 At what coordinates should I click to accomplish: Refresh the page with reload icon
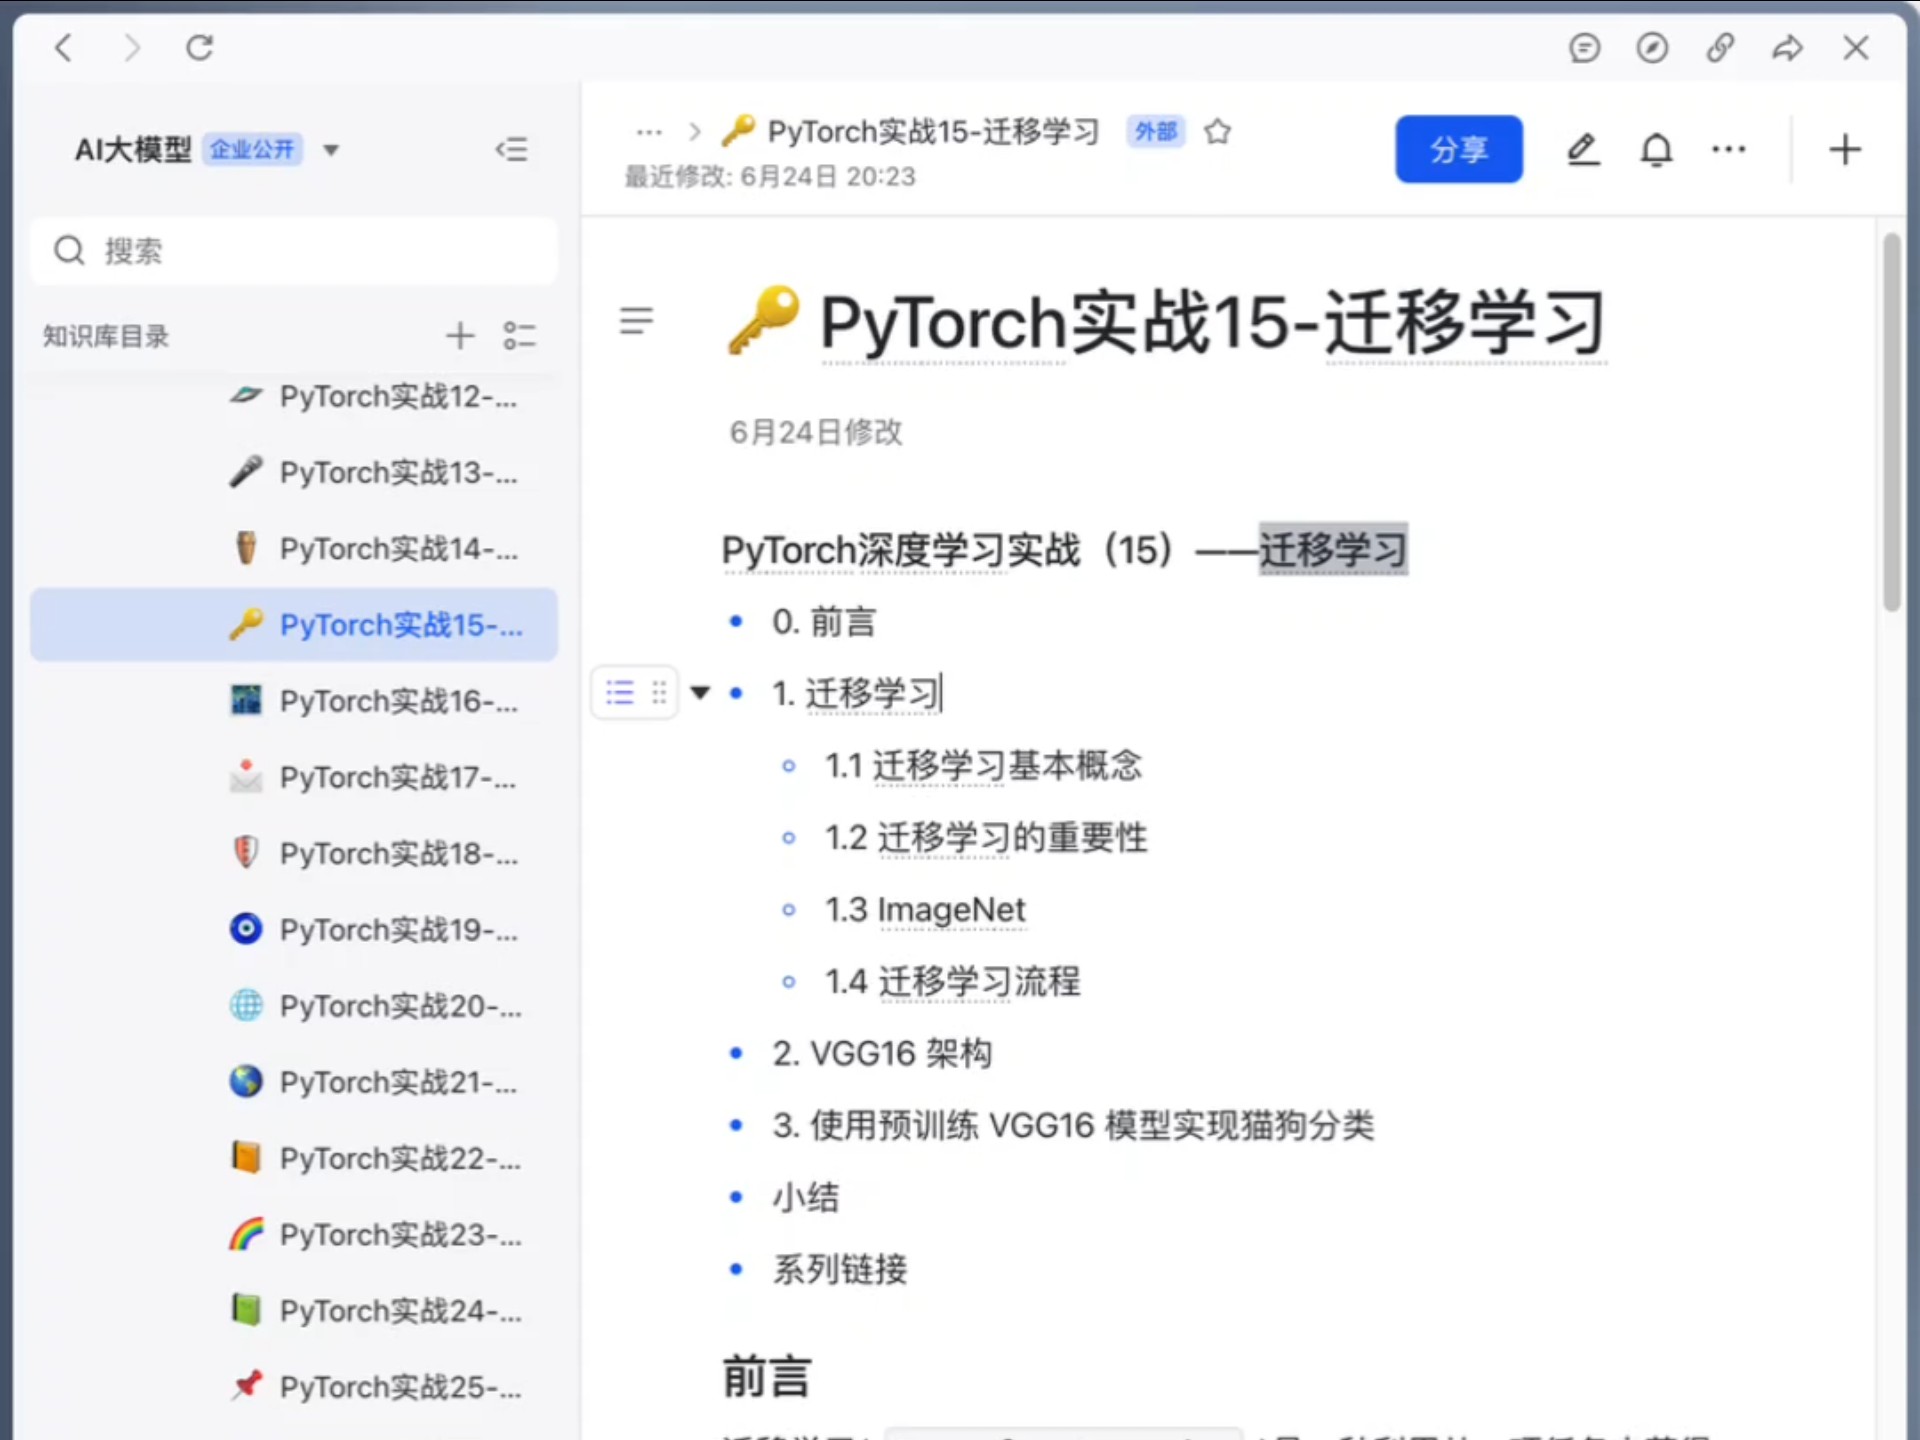click(x=200, y=48)
